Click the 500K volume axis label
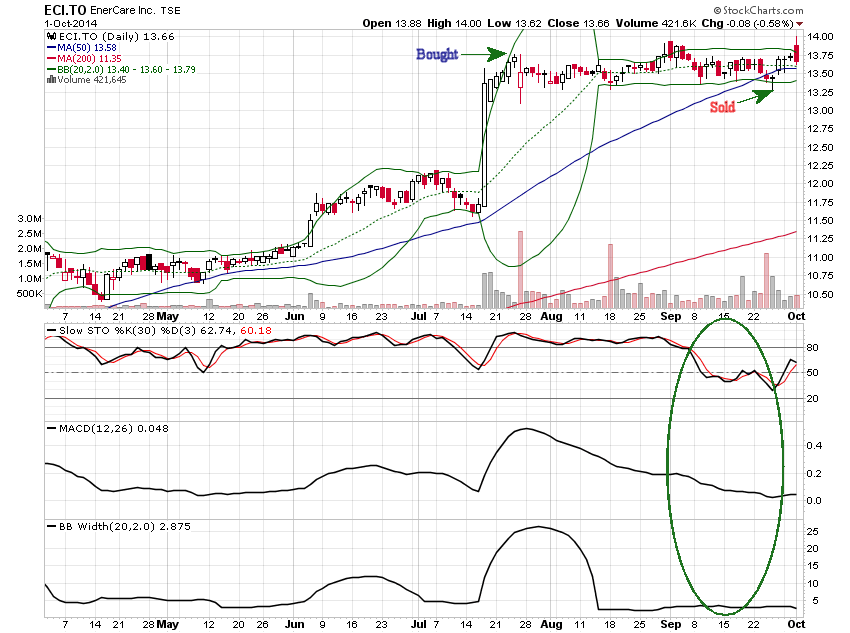 coord(29,294)
